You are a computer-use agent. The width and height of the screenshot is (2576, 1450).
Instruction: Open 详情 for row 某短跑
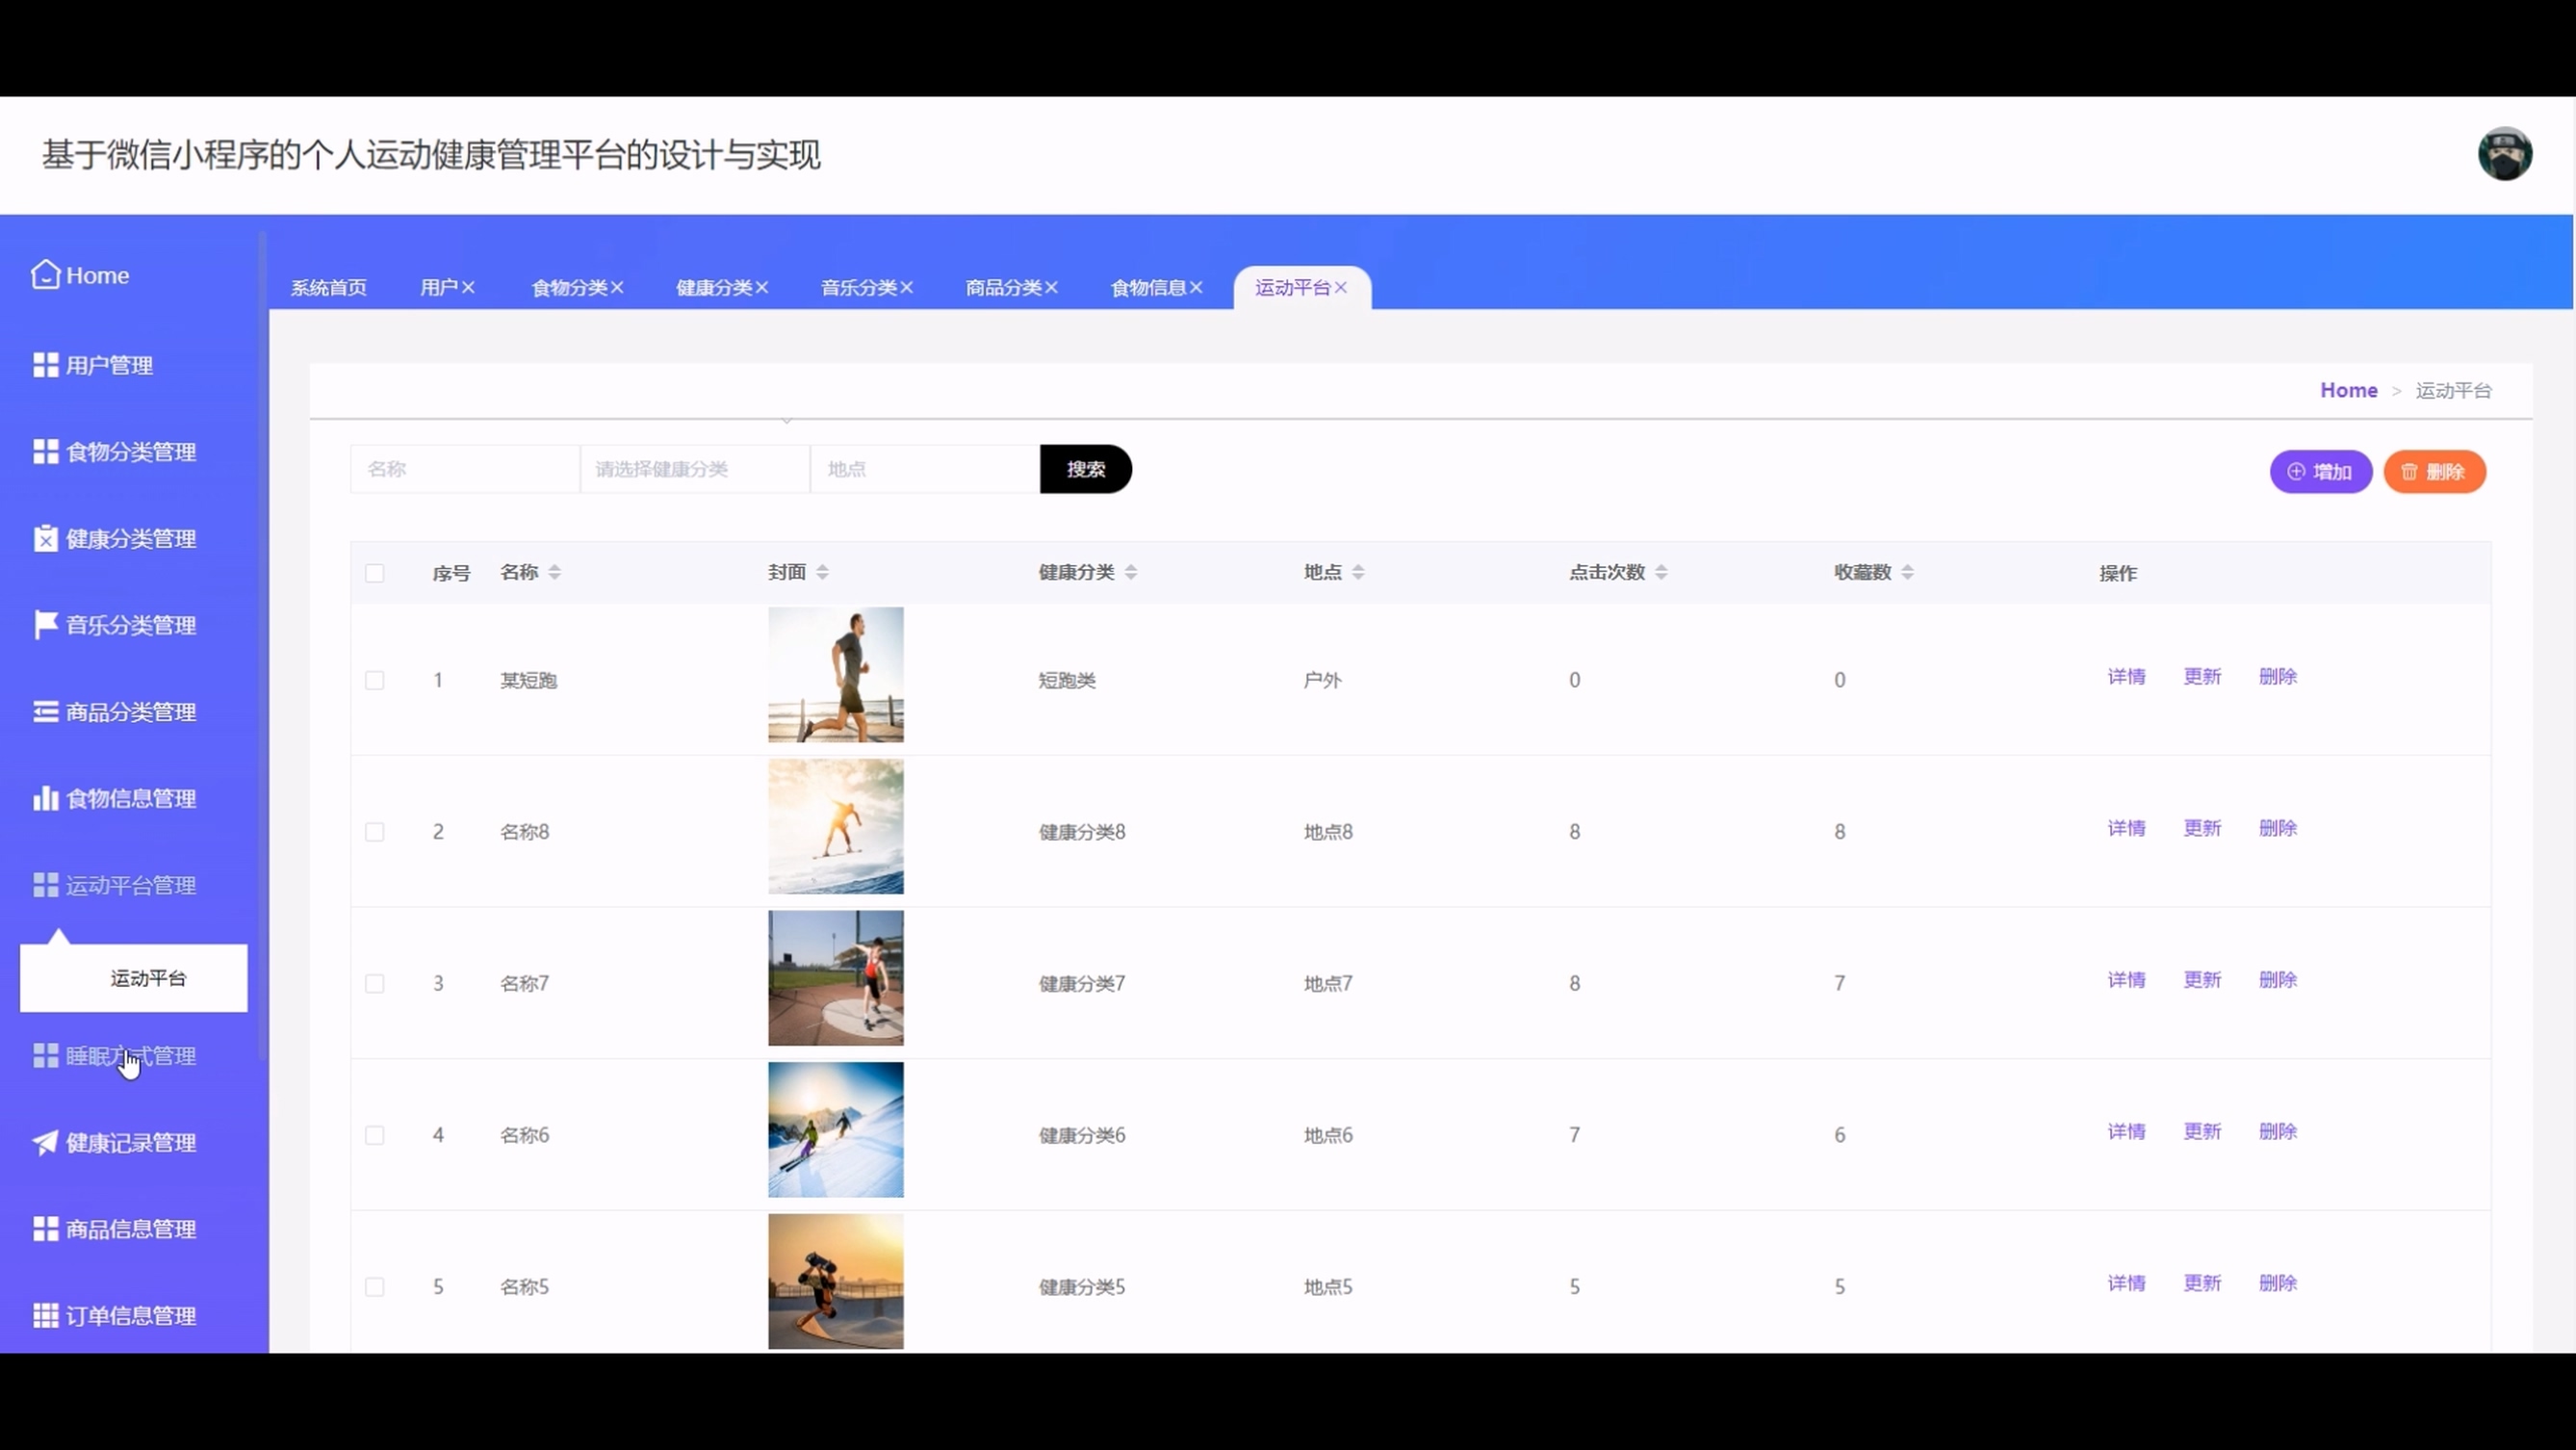point(2126,676)
